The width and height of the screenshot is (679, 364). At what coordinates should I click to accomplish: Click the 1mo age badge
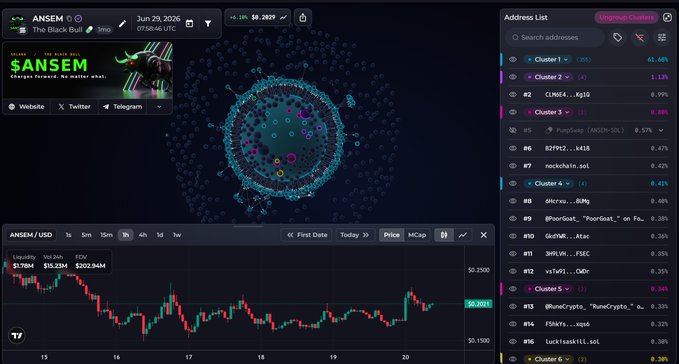(103, 29)
